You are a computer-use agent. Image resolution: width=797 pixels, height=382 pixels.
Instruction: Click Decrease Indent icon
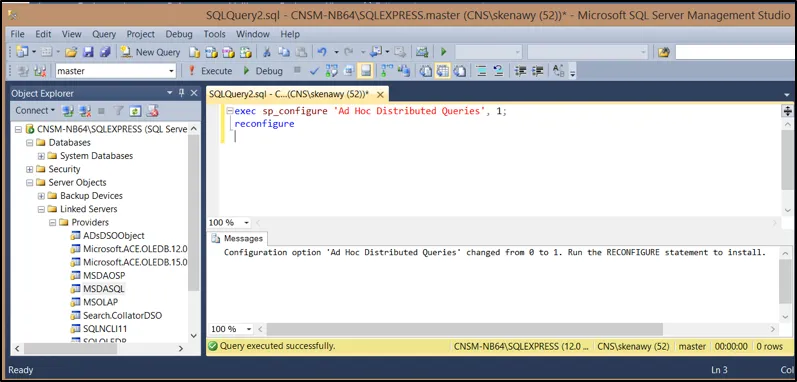pyautogui.click(x=520, y=71)
